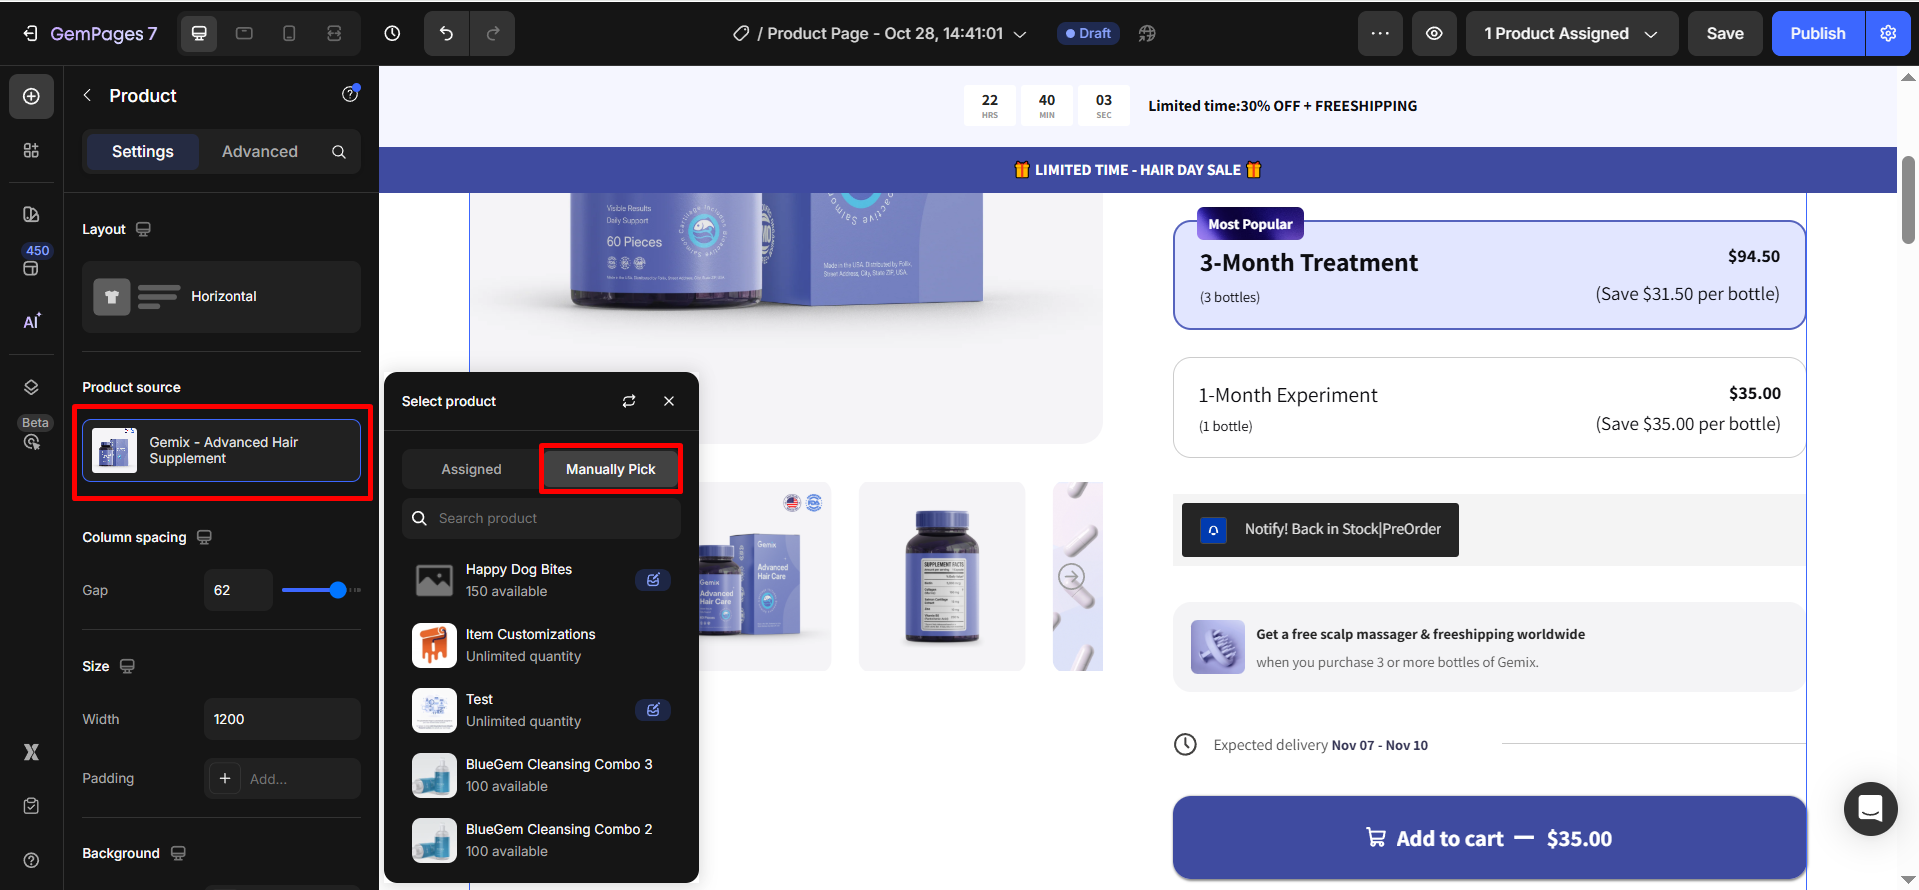Preview the page with the eye icon
This screenshot has height=890, width=1919.
[1434, 34]
